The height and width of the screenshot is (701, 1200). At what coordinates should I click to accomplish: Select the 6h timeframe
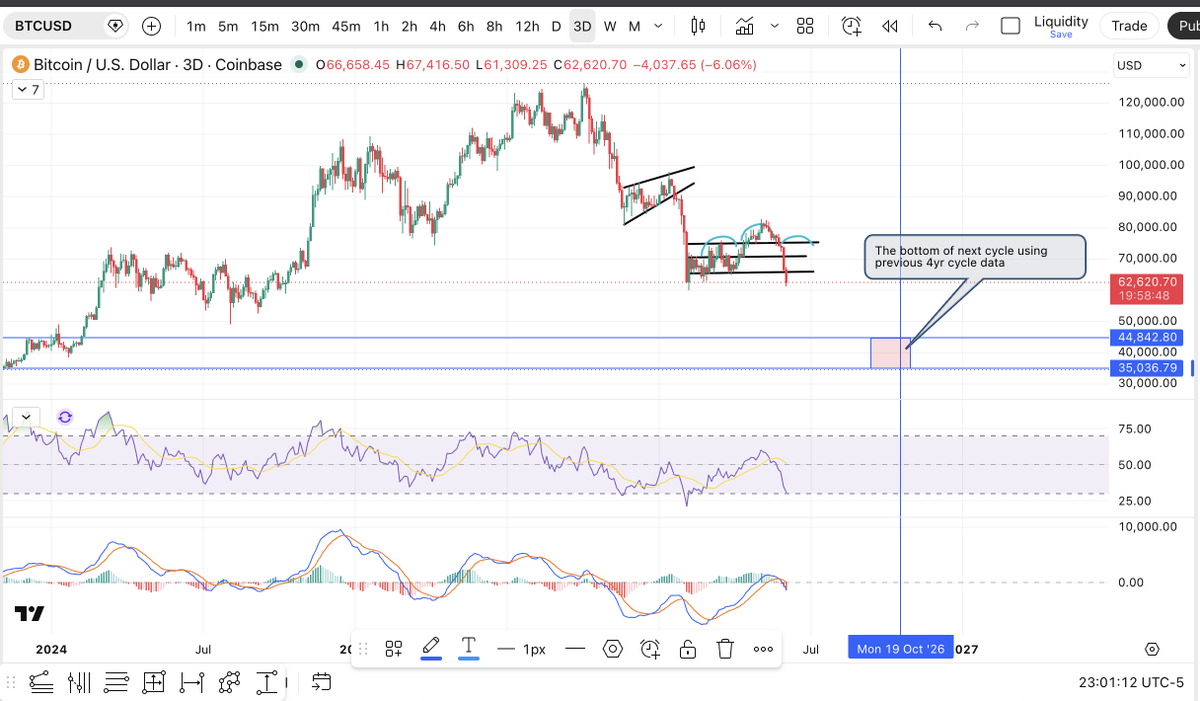tap(466, 26)
